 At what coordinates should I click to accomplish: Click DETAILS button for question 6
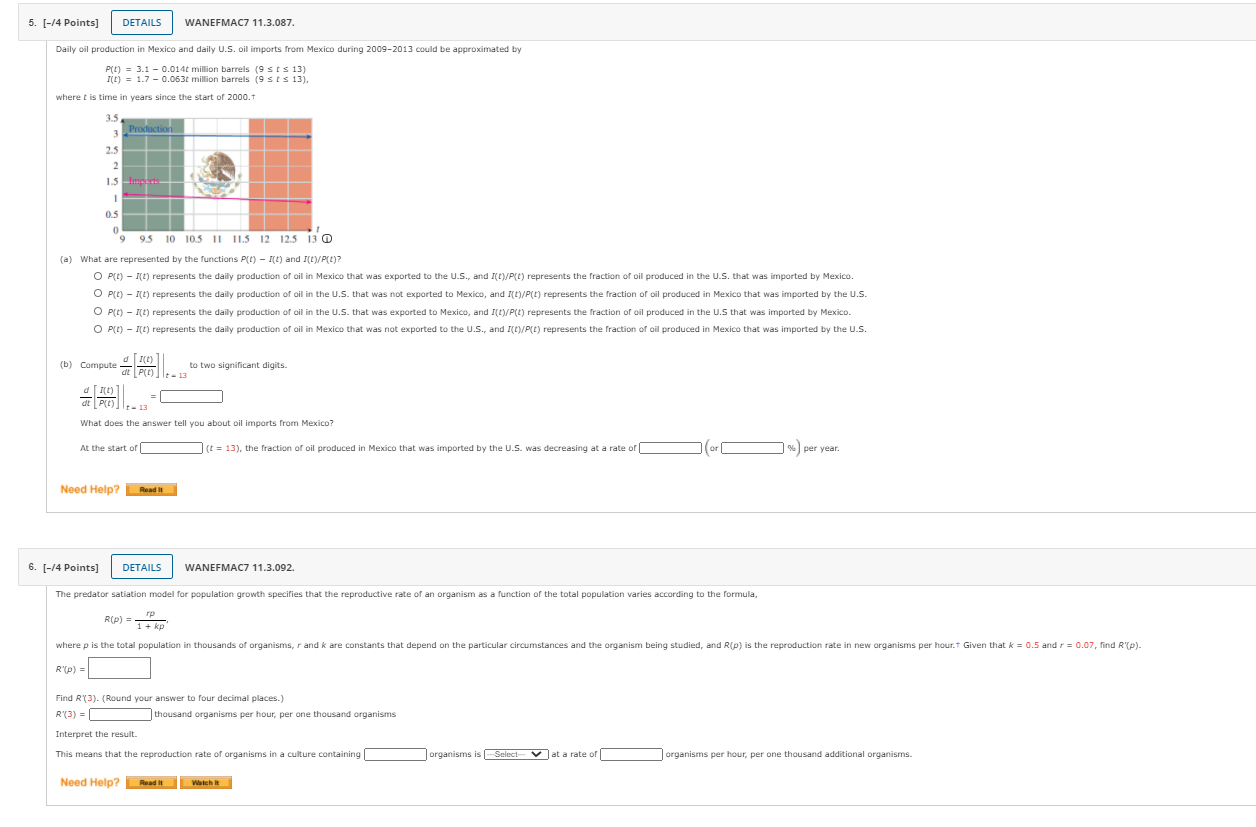142,567
